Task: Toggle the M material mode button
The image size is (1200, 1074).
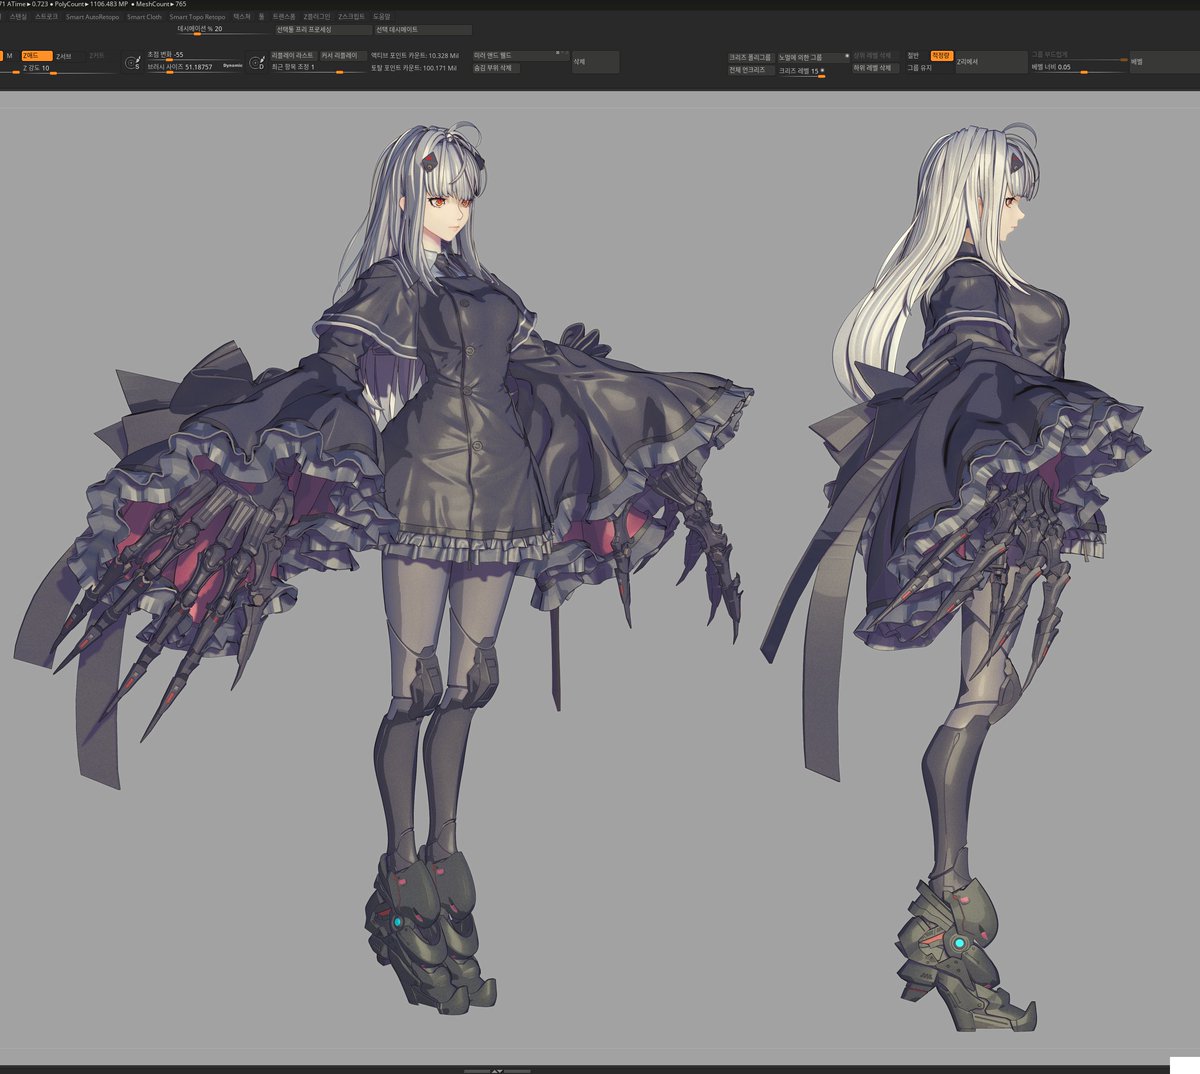Action: coord(10,56)
